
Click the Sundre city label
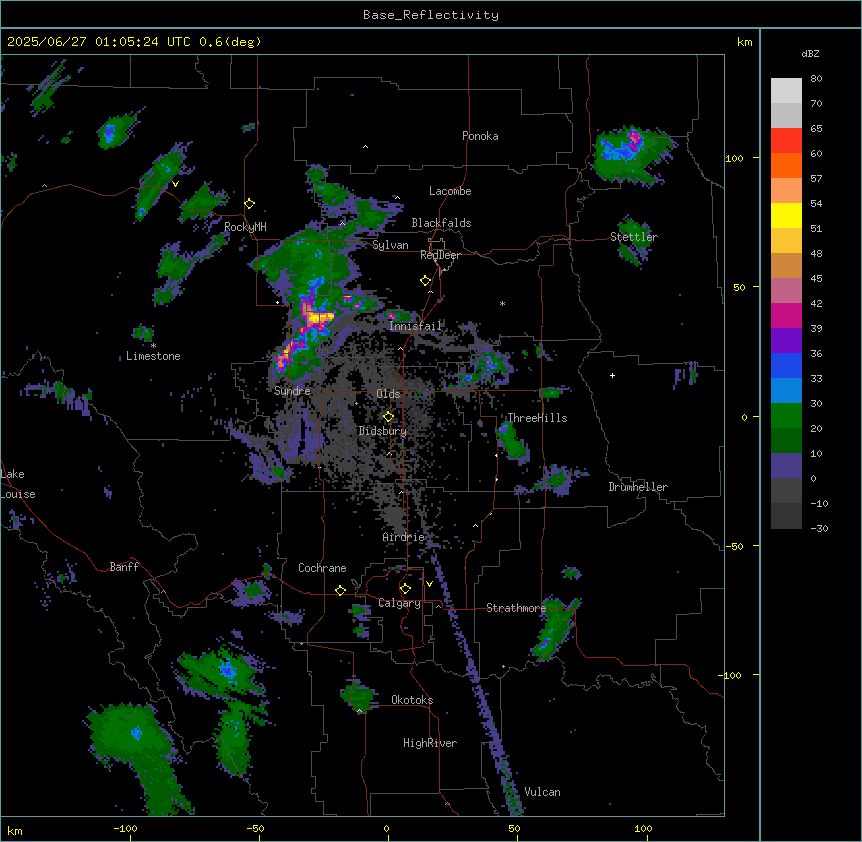pos(292,391)
